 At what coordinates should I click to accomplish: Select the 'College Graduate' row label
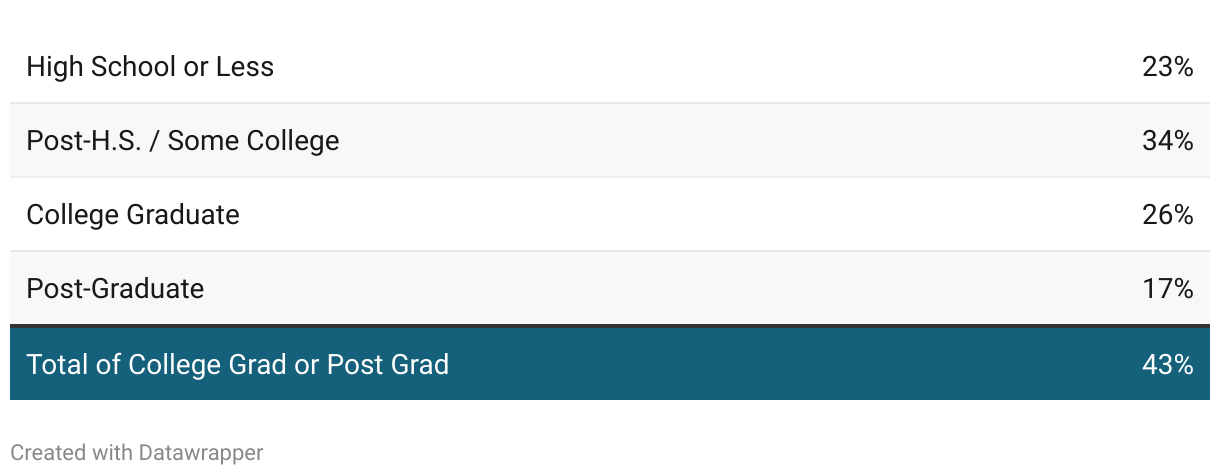point(133,215)
